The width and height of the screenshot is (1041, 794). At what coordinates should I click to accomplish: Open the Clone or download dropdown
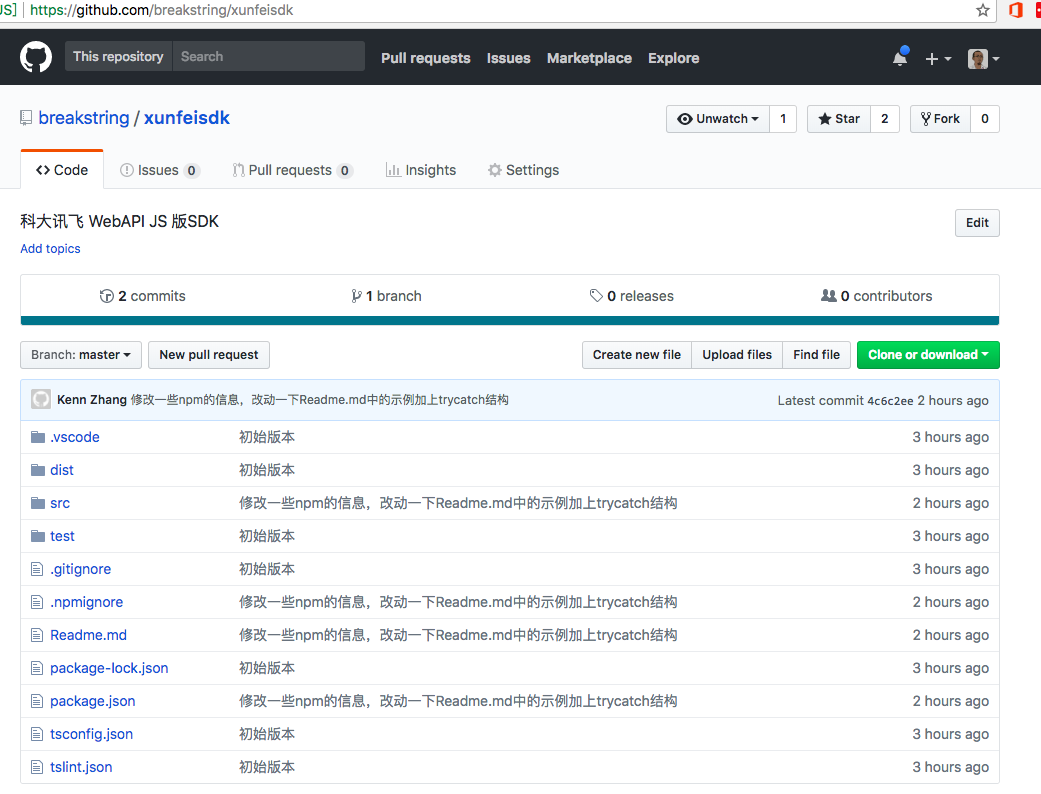click(x=928, y=355)
